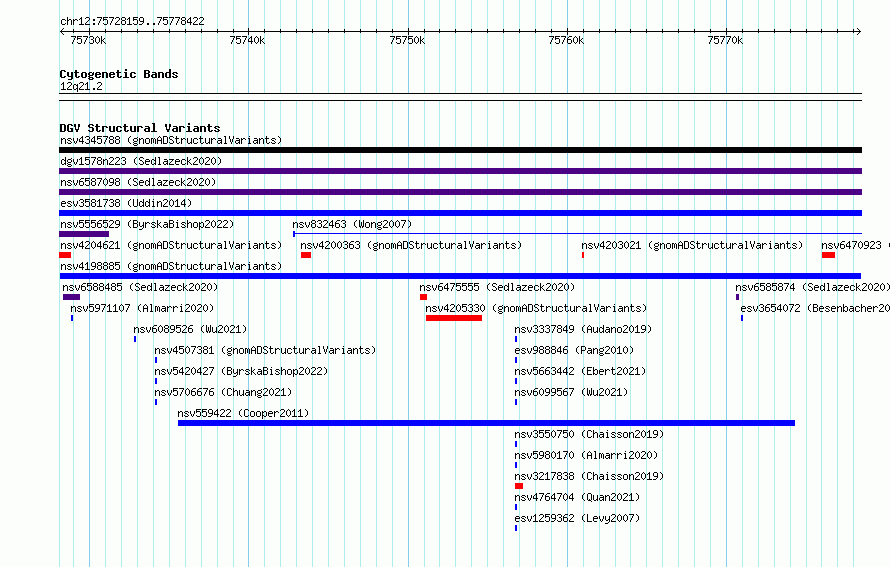Open nsv6585874 (Sedlazeck2020) label
The height and width of the screenshot is (567, 890).
coord(812,287)
